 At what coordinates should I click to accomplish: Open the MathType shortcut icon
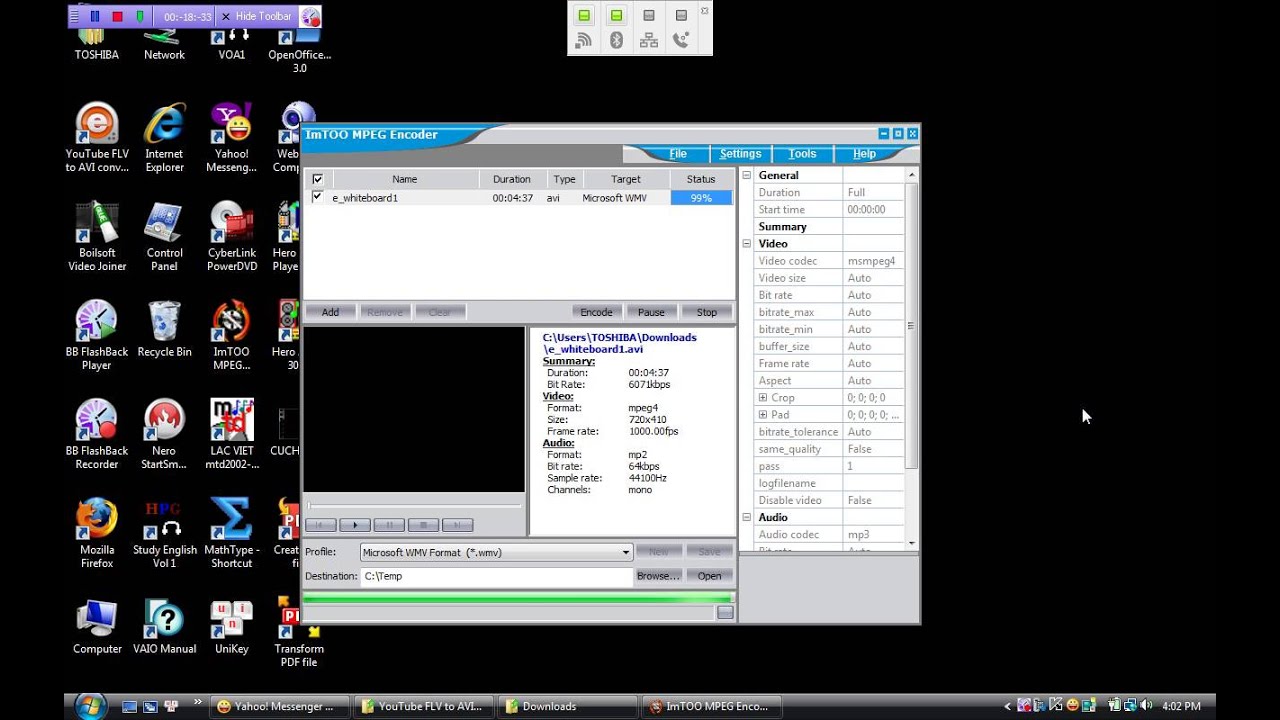click(x=231, y=534)
